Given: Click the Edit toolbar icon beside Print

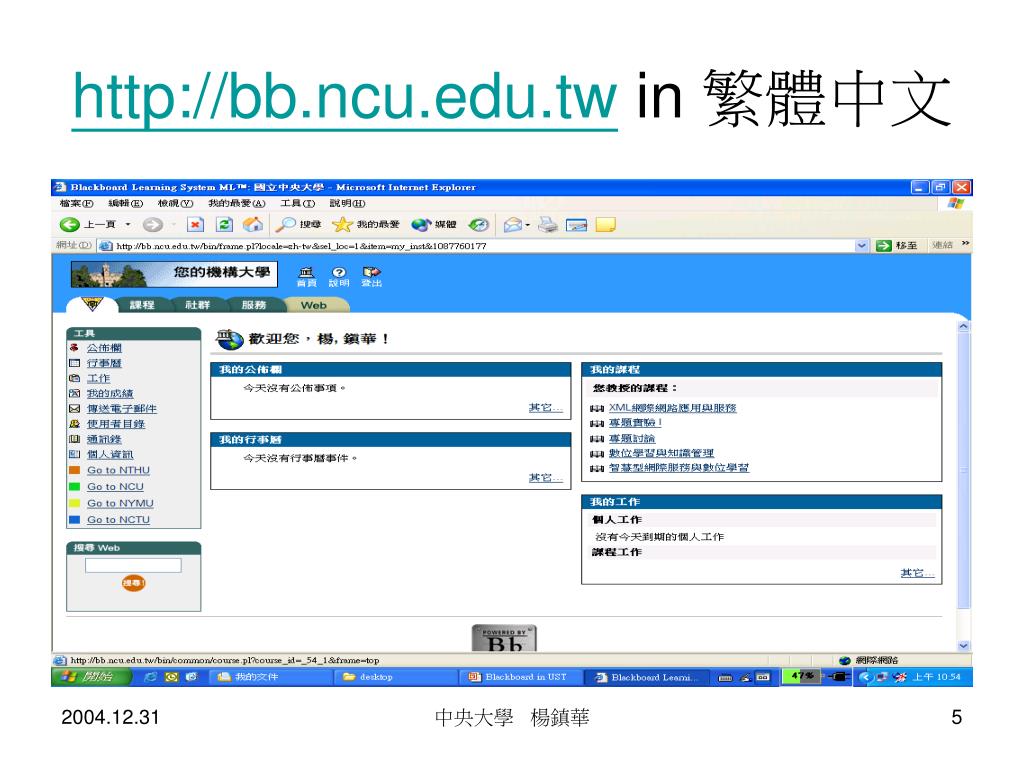Looking at the screenshot, I should click(577, 225).
